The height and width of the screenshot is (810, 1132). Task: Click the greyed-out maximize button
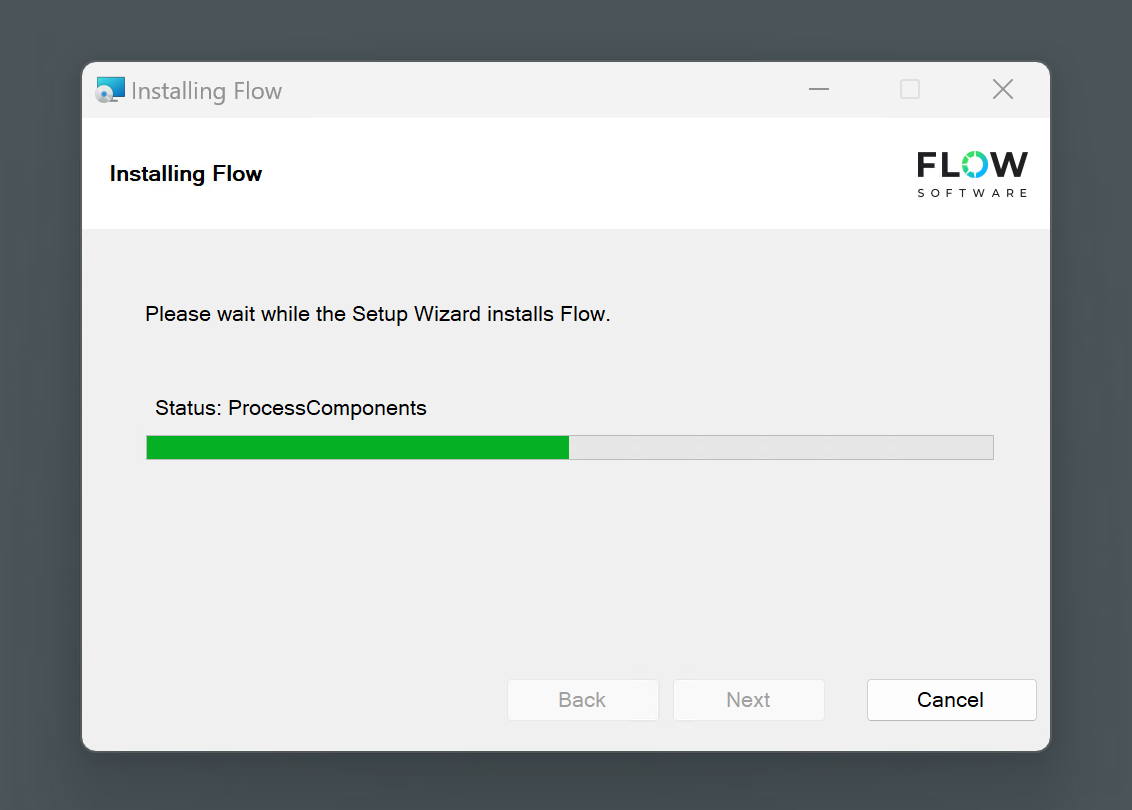click(x=910, y=90)
